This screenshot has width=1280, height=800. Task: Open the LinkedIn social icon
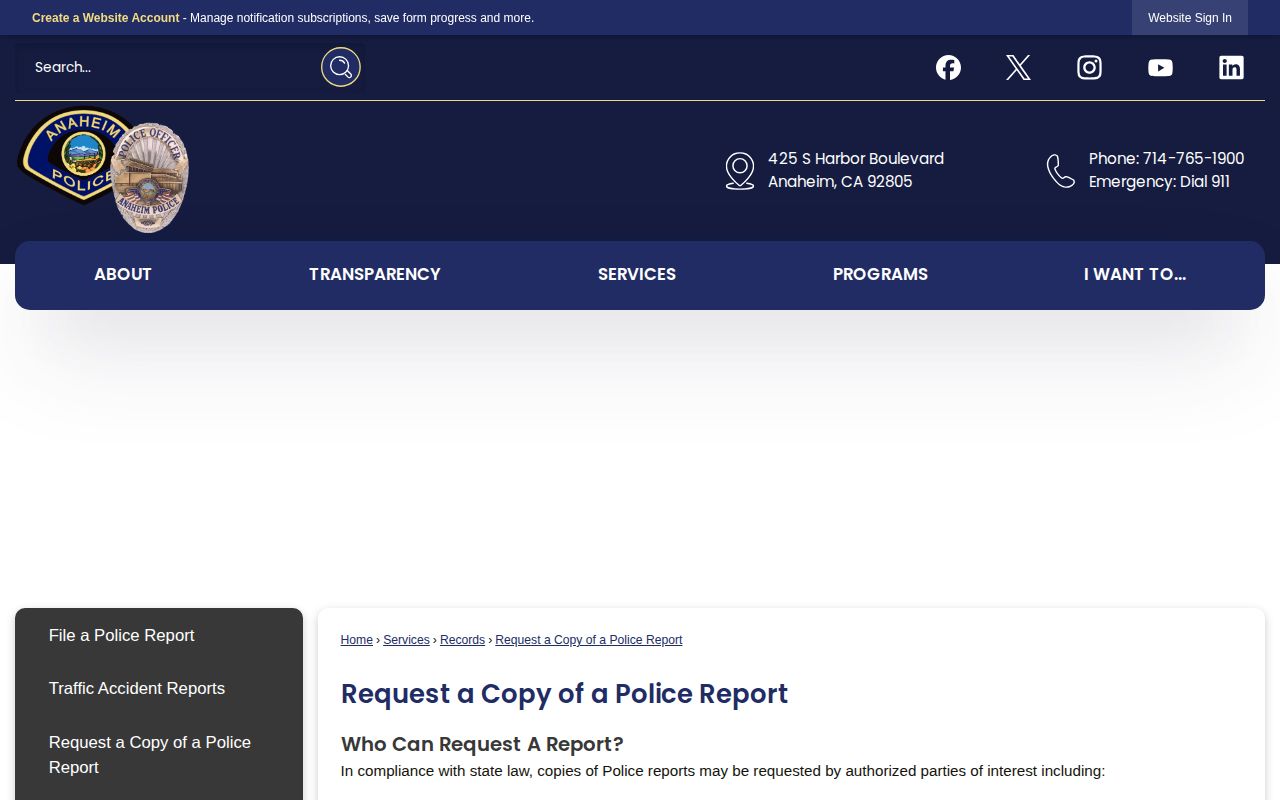[1231, 67]
